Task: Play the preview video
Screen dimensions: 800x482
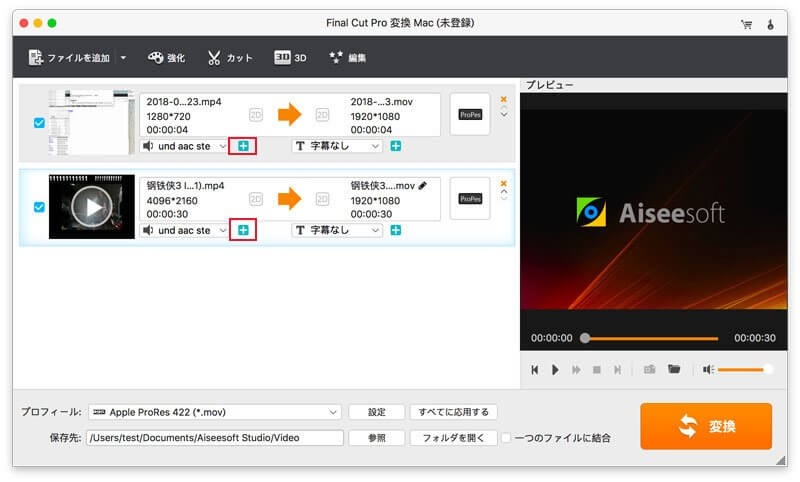Action: [x=555, y=370]
